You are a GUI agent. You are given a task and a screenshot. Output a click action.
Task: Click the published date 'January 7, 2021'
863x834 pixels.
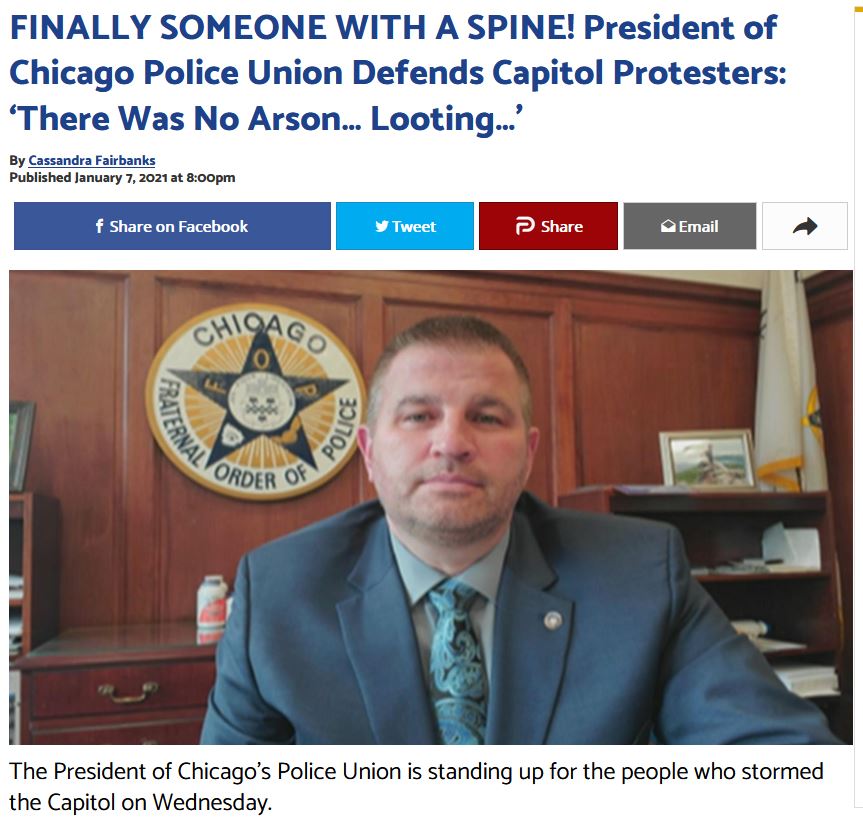121,178
